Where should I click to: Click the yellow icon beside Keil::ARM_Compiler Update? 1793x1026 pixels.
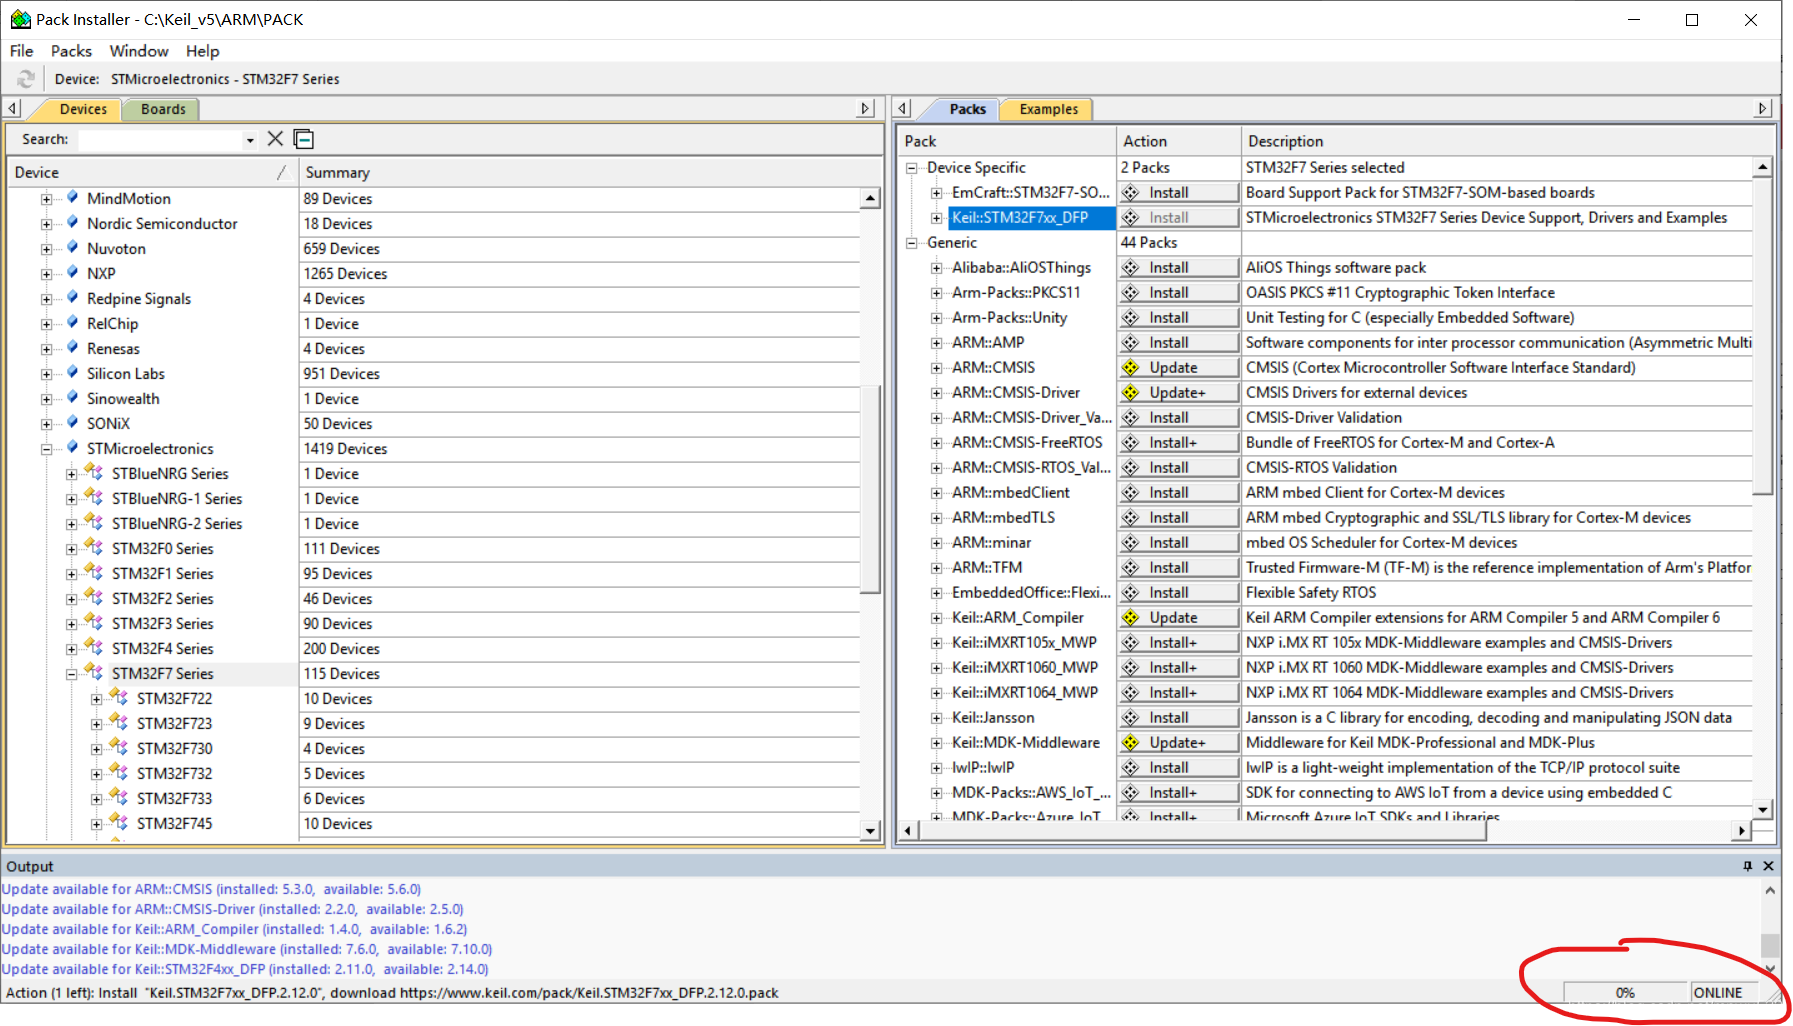1131,618
